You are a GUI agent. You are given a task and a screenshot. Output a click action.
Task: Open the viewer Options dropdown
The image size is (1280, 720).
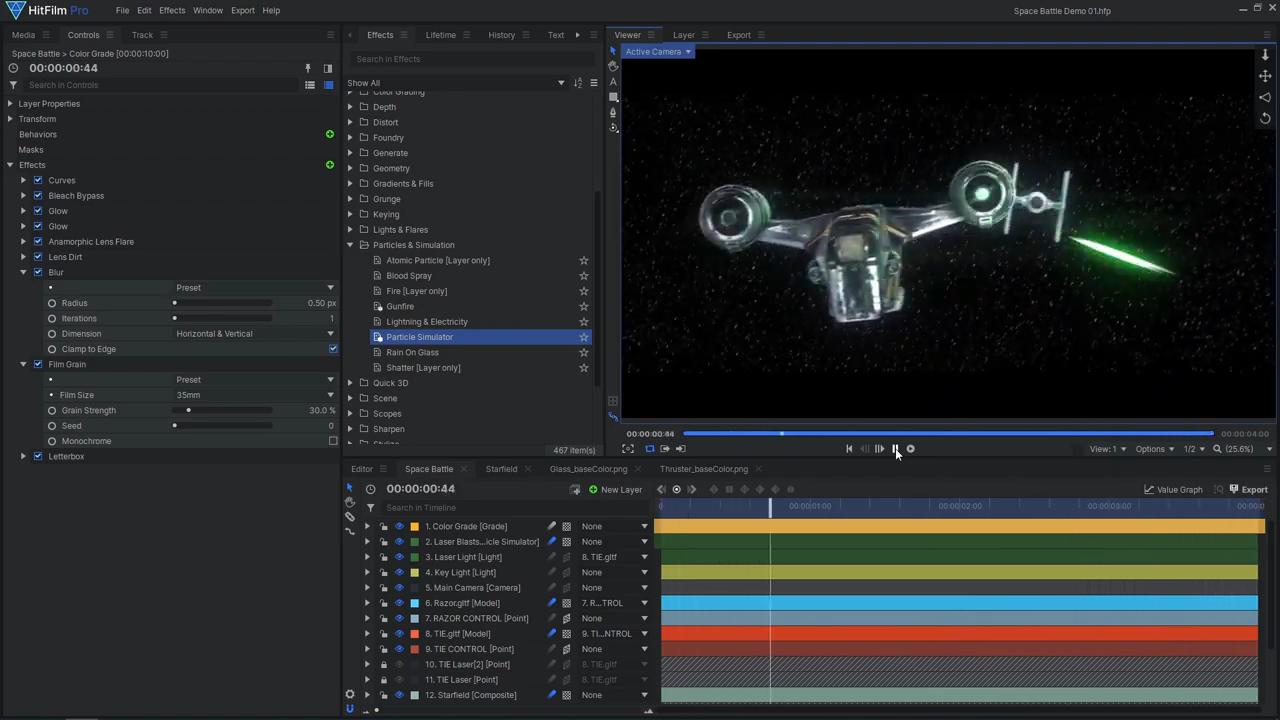(1154, 449)
